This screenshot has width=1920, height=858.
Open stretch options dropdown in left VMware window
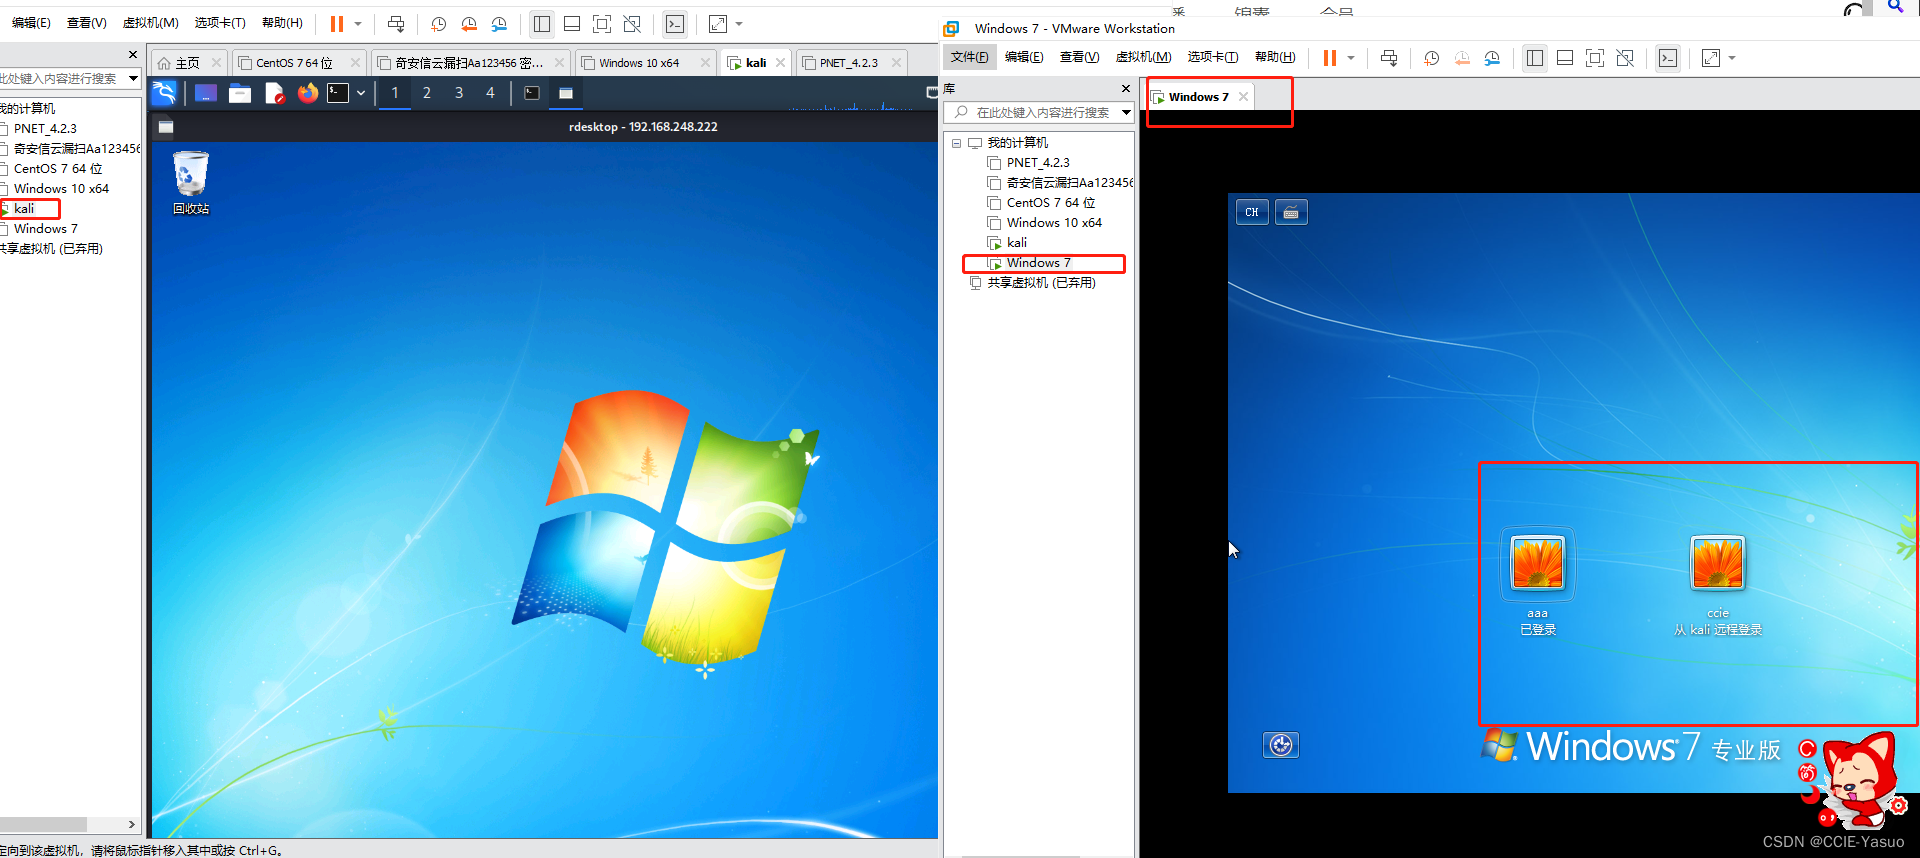739,24
